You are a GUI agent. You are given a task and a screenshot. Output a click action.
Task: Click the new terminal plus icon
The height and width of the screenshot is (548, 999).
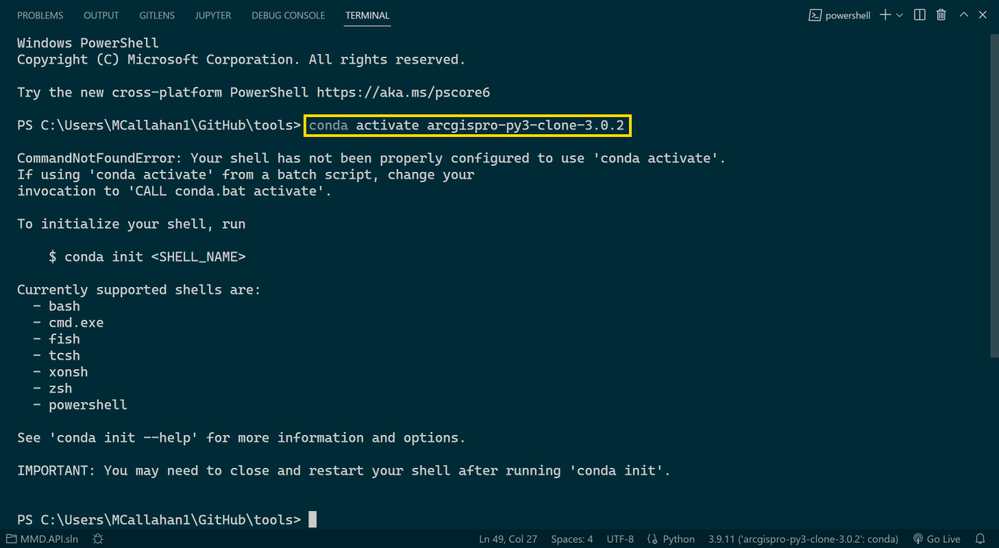click(885, 15)
